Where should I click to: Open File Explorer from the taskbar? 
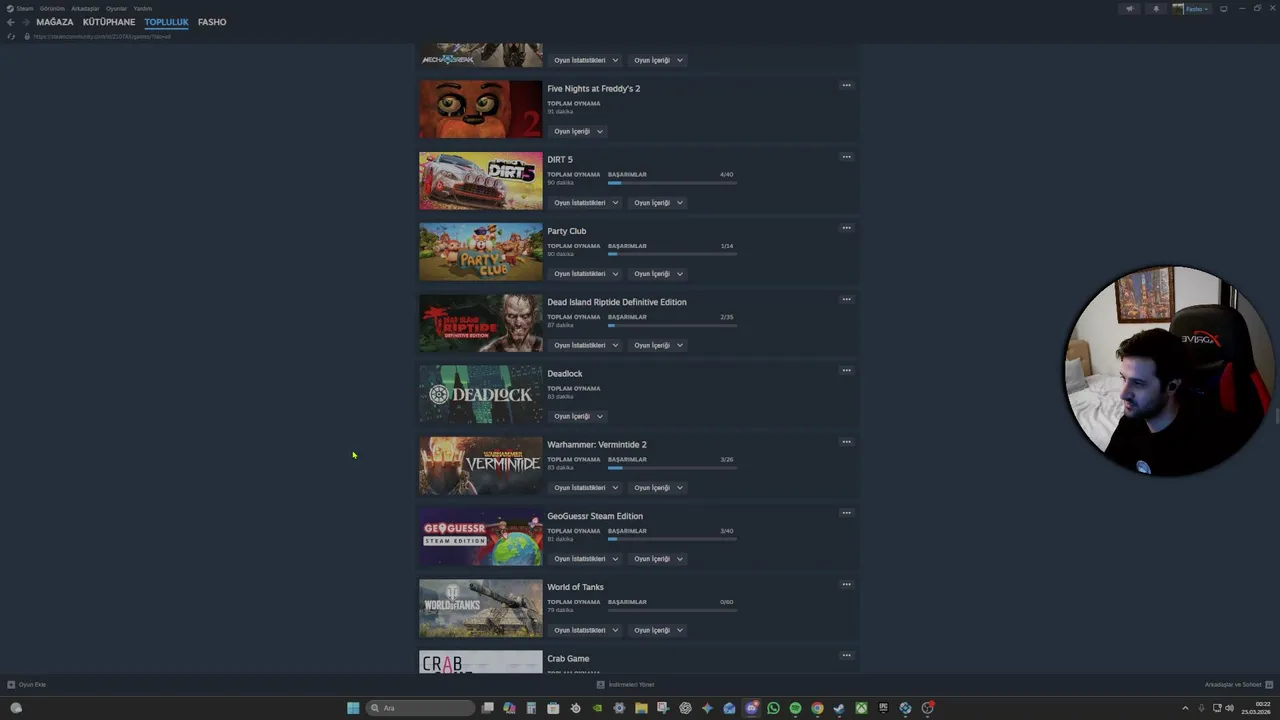(641, 708)
